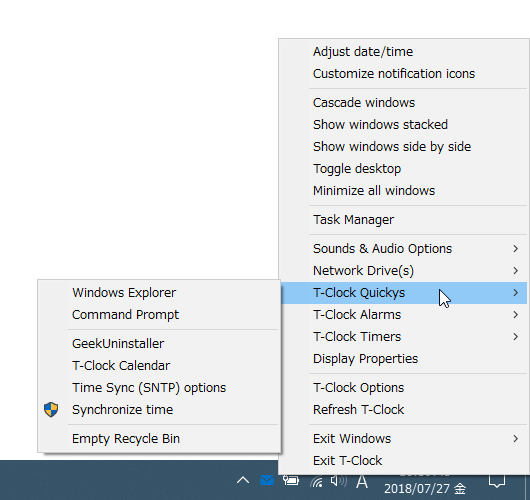Choose Minimize all windows
The width and height of the screenshot is (530, 500).
point(404,191)
